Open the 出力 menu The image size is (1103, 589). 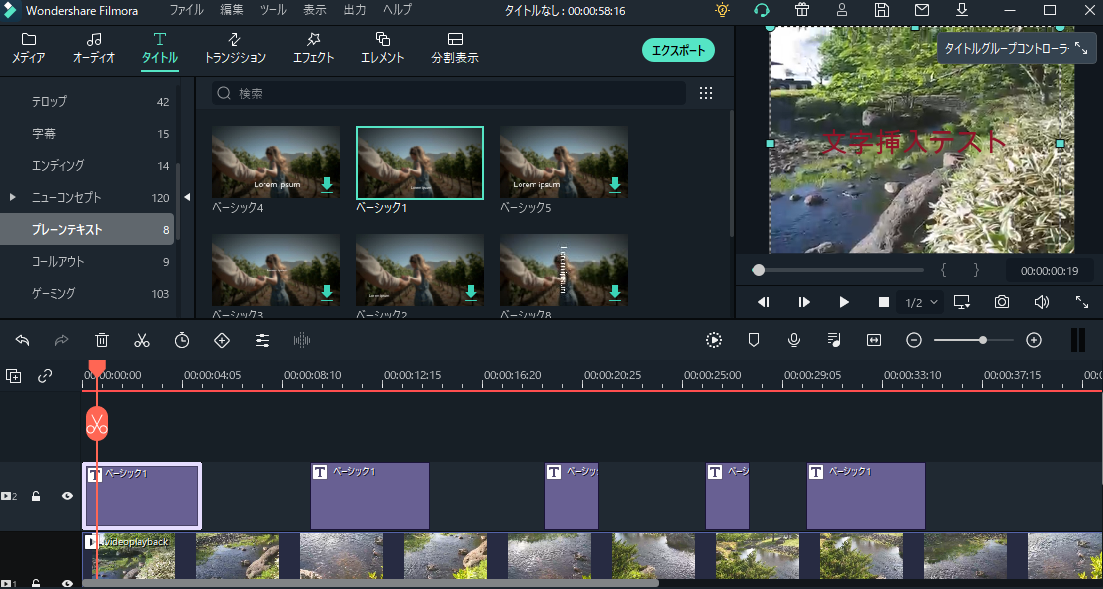355,11
